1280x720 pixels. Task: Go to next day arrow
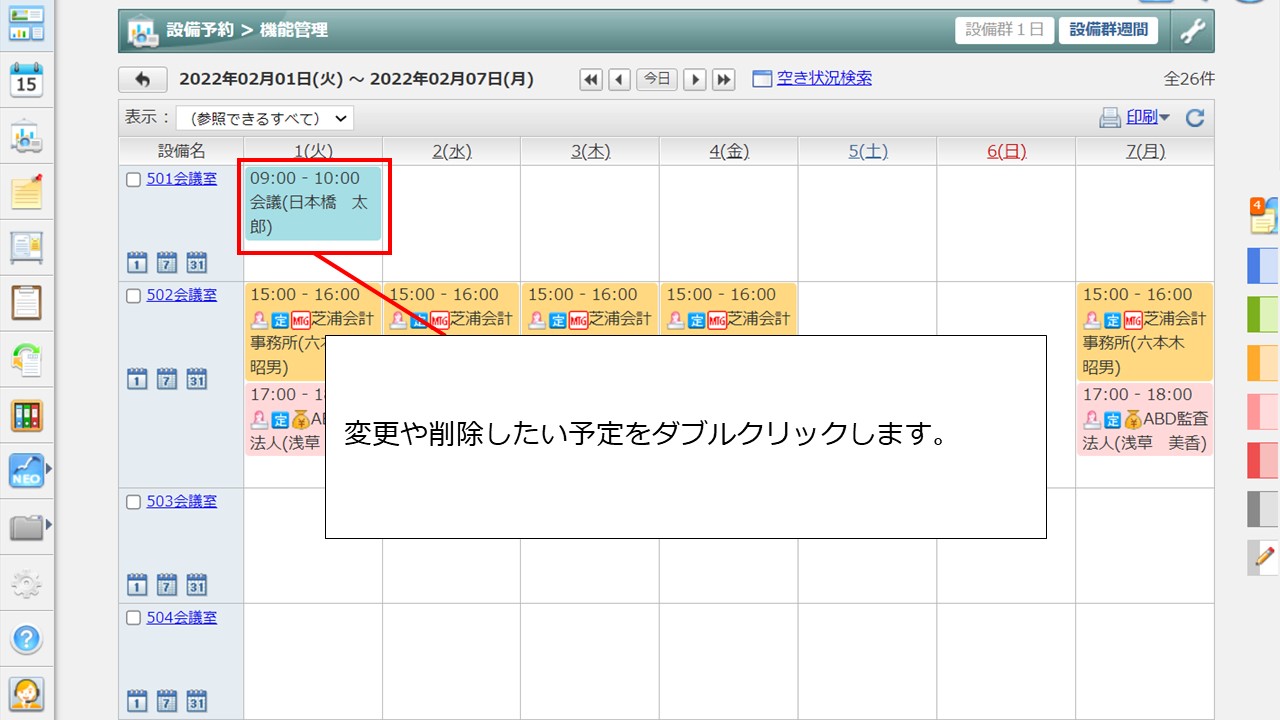(694, 79)
